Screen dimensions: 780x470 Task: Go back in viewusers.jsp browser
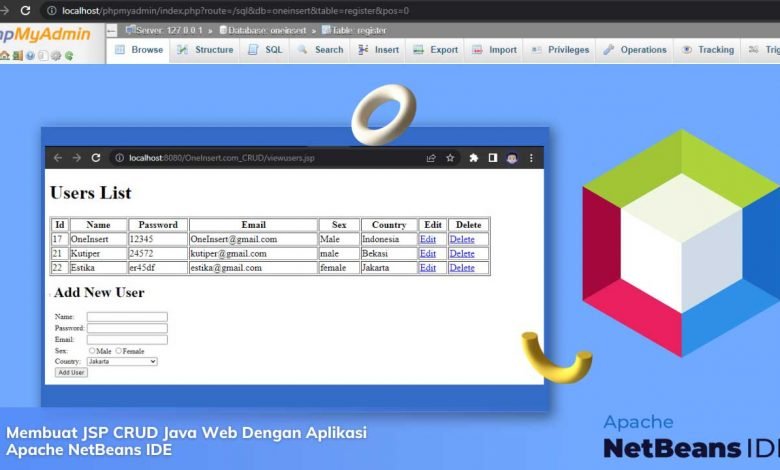tap(58, 158)
